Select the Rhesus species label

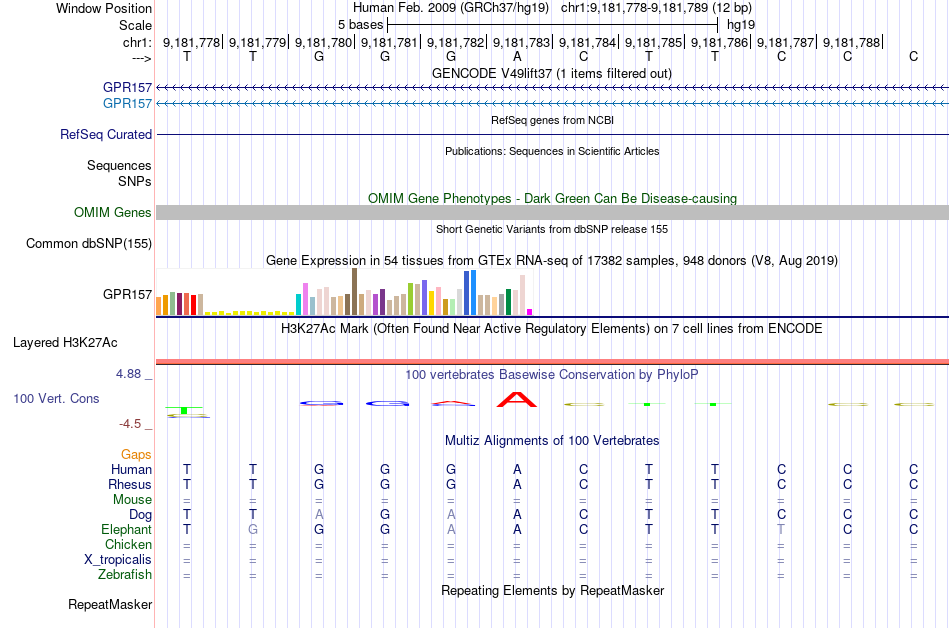[x=130, y=484]
